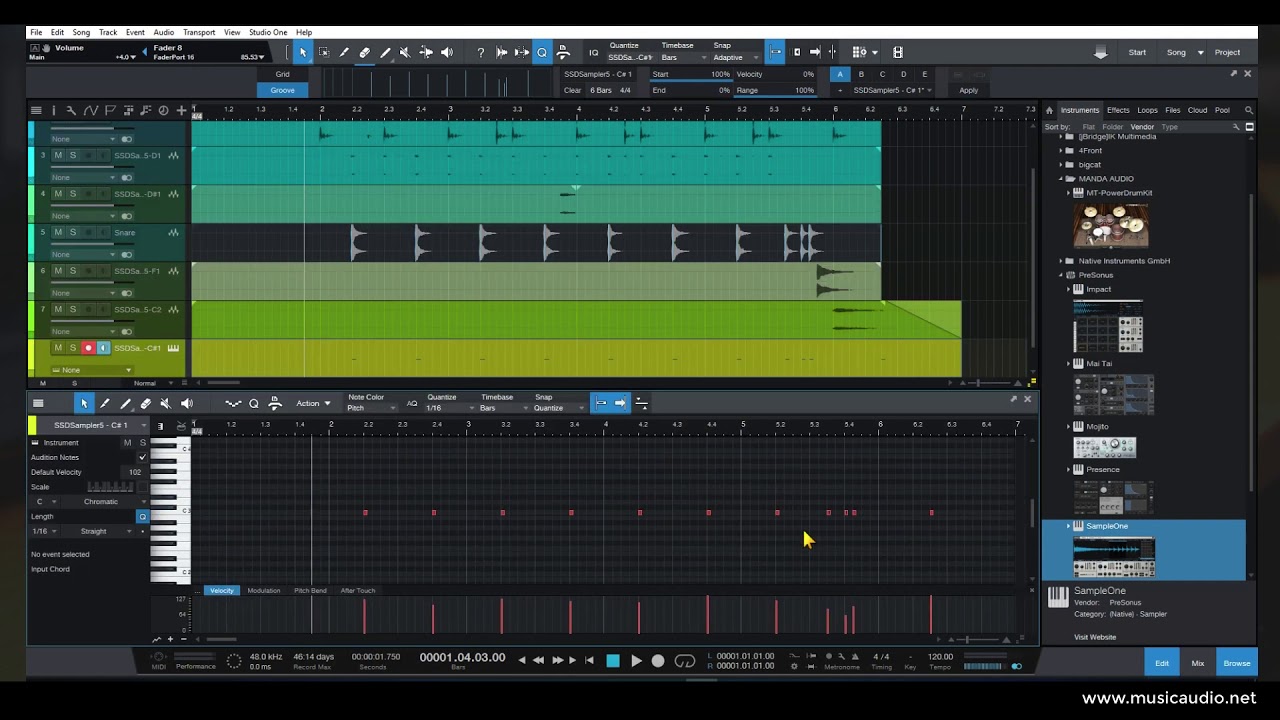Click the Apply groove button
The width and height of the screenshot is (1280, 720).
coord(969,90)
